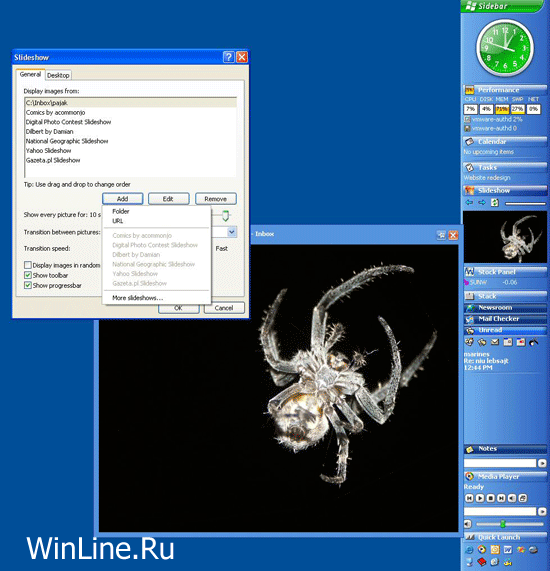Launch Outlook from Quick Launch icons
This screenshot has width=550, height=571.
click(495, 550)
